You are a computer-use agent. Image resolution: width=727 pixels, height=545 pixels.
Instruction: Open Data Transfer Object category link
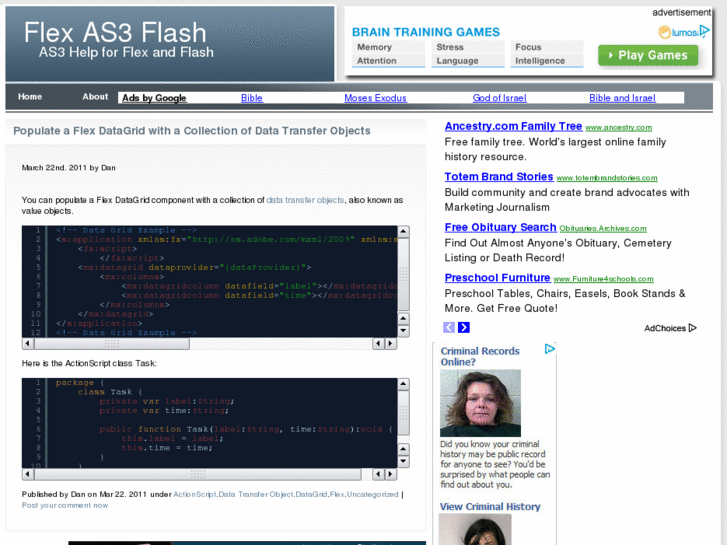pos(256,494)
